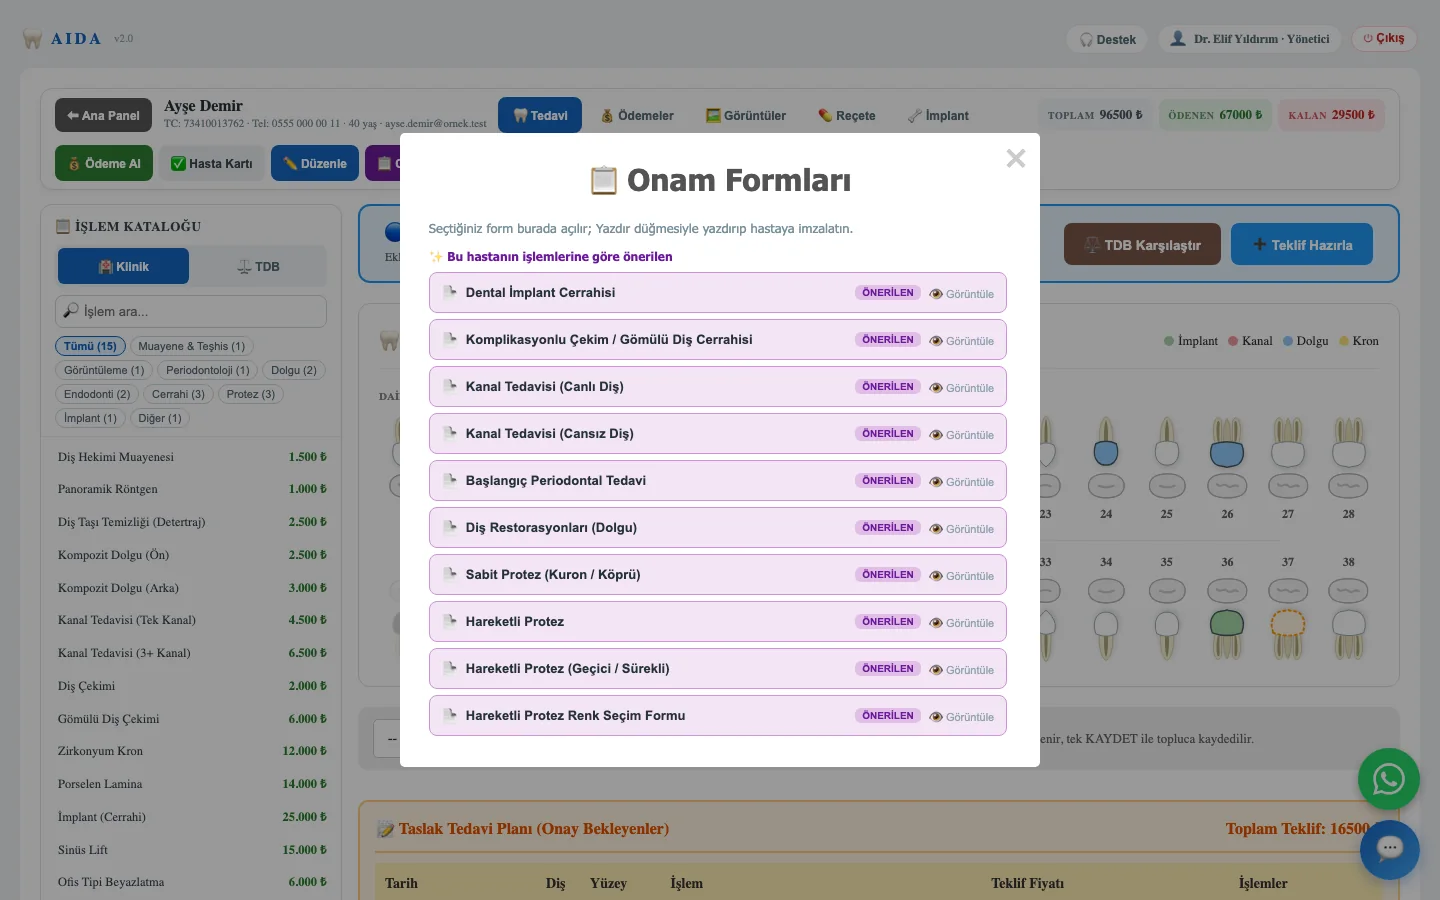Open Destek support
This screenshot has width=1440, height=900.
(x=1107, y=39)
